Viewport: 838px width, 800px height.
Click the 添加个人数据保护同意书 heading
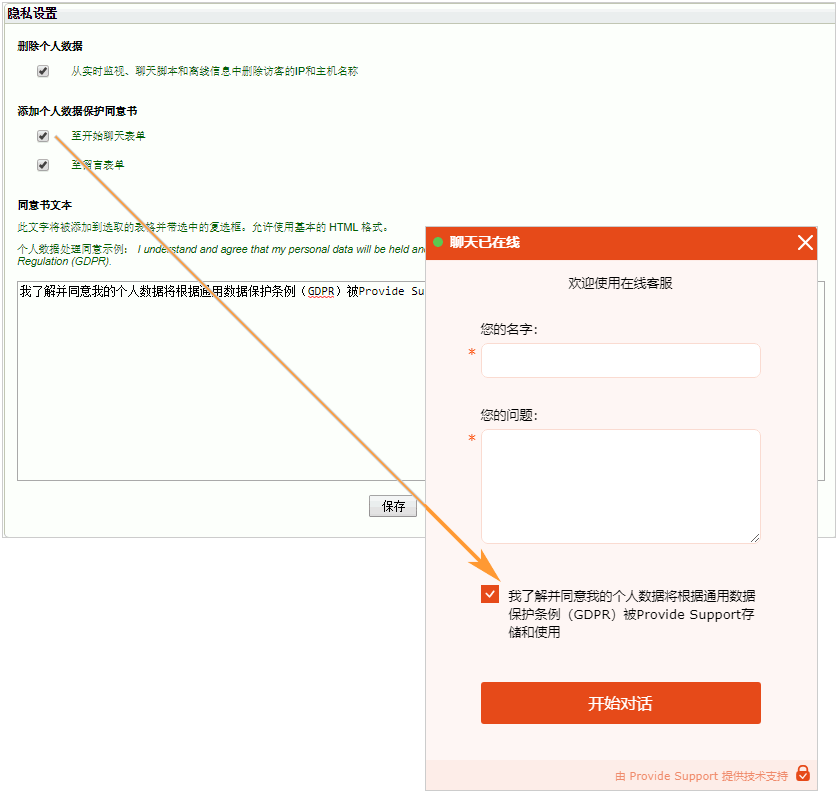[x=77, y=111]
